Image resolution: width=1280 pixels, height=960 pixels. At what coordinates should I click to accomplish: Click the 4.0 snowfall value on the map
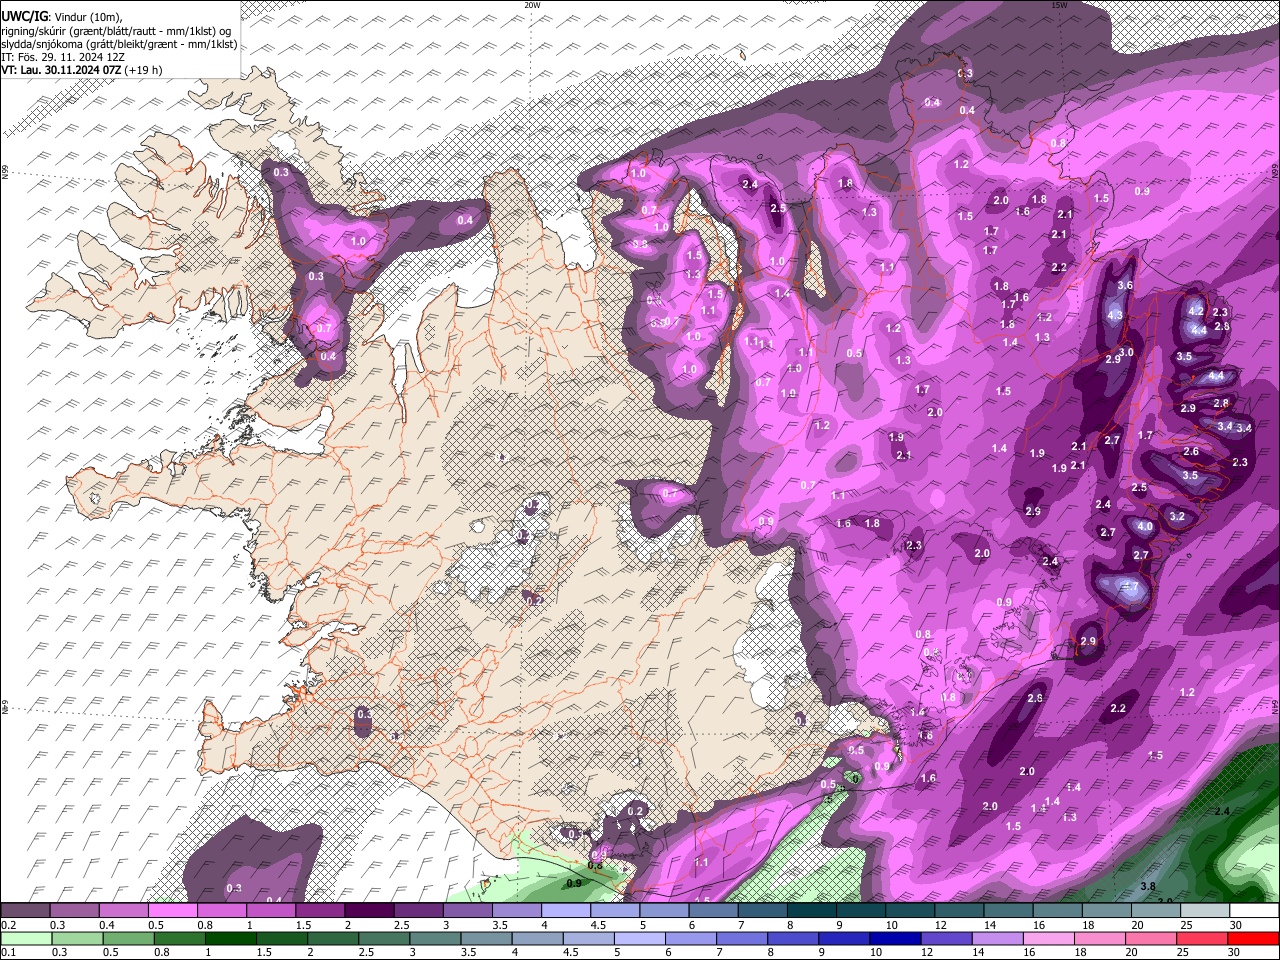click(1146, 527)
